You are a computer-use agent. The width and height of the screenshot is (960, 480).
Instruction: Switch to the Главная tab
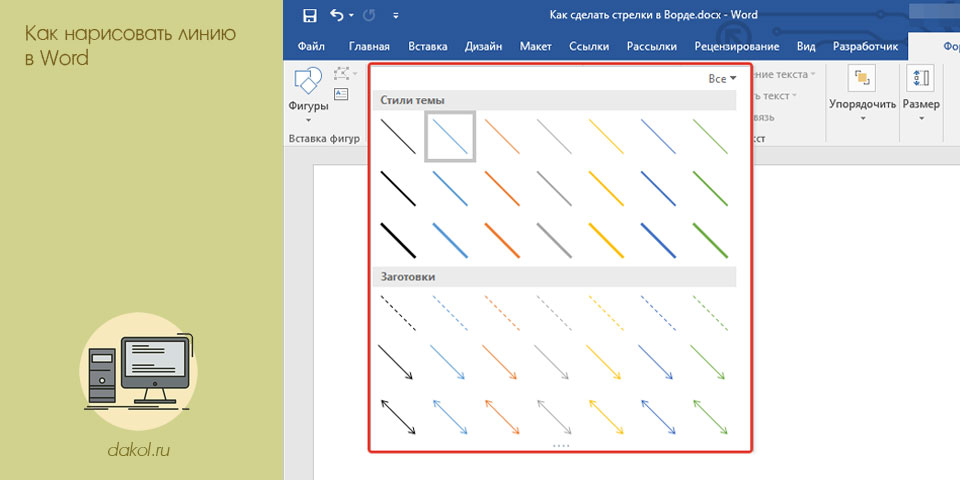[x=369, y=47]
